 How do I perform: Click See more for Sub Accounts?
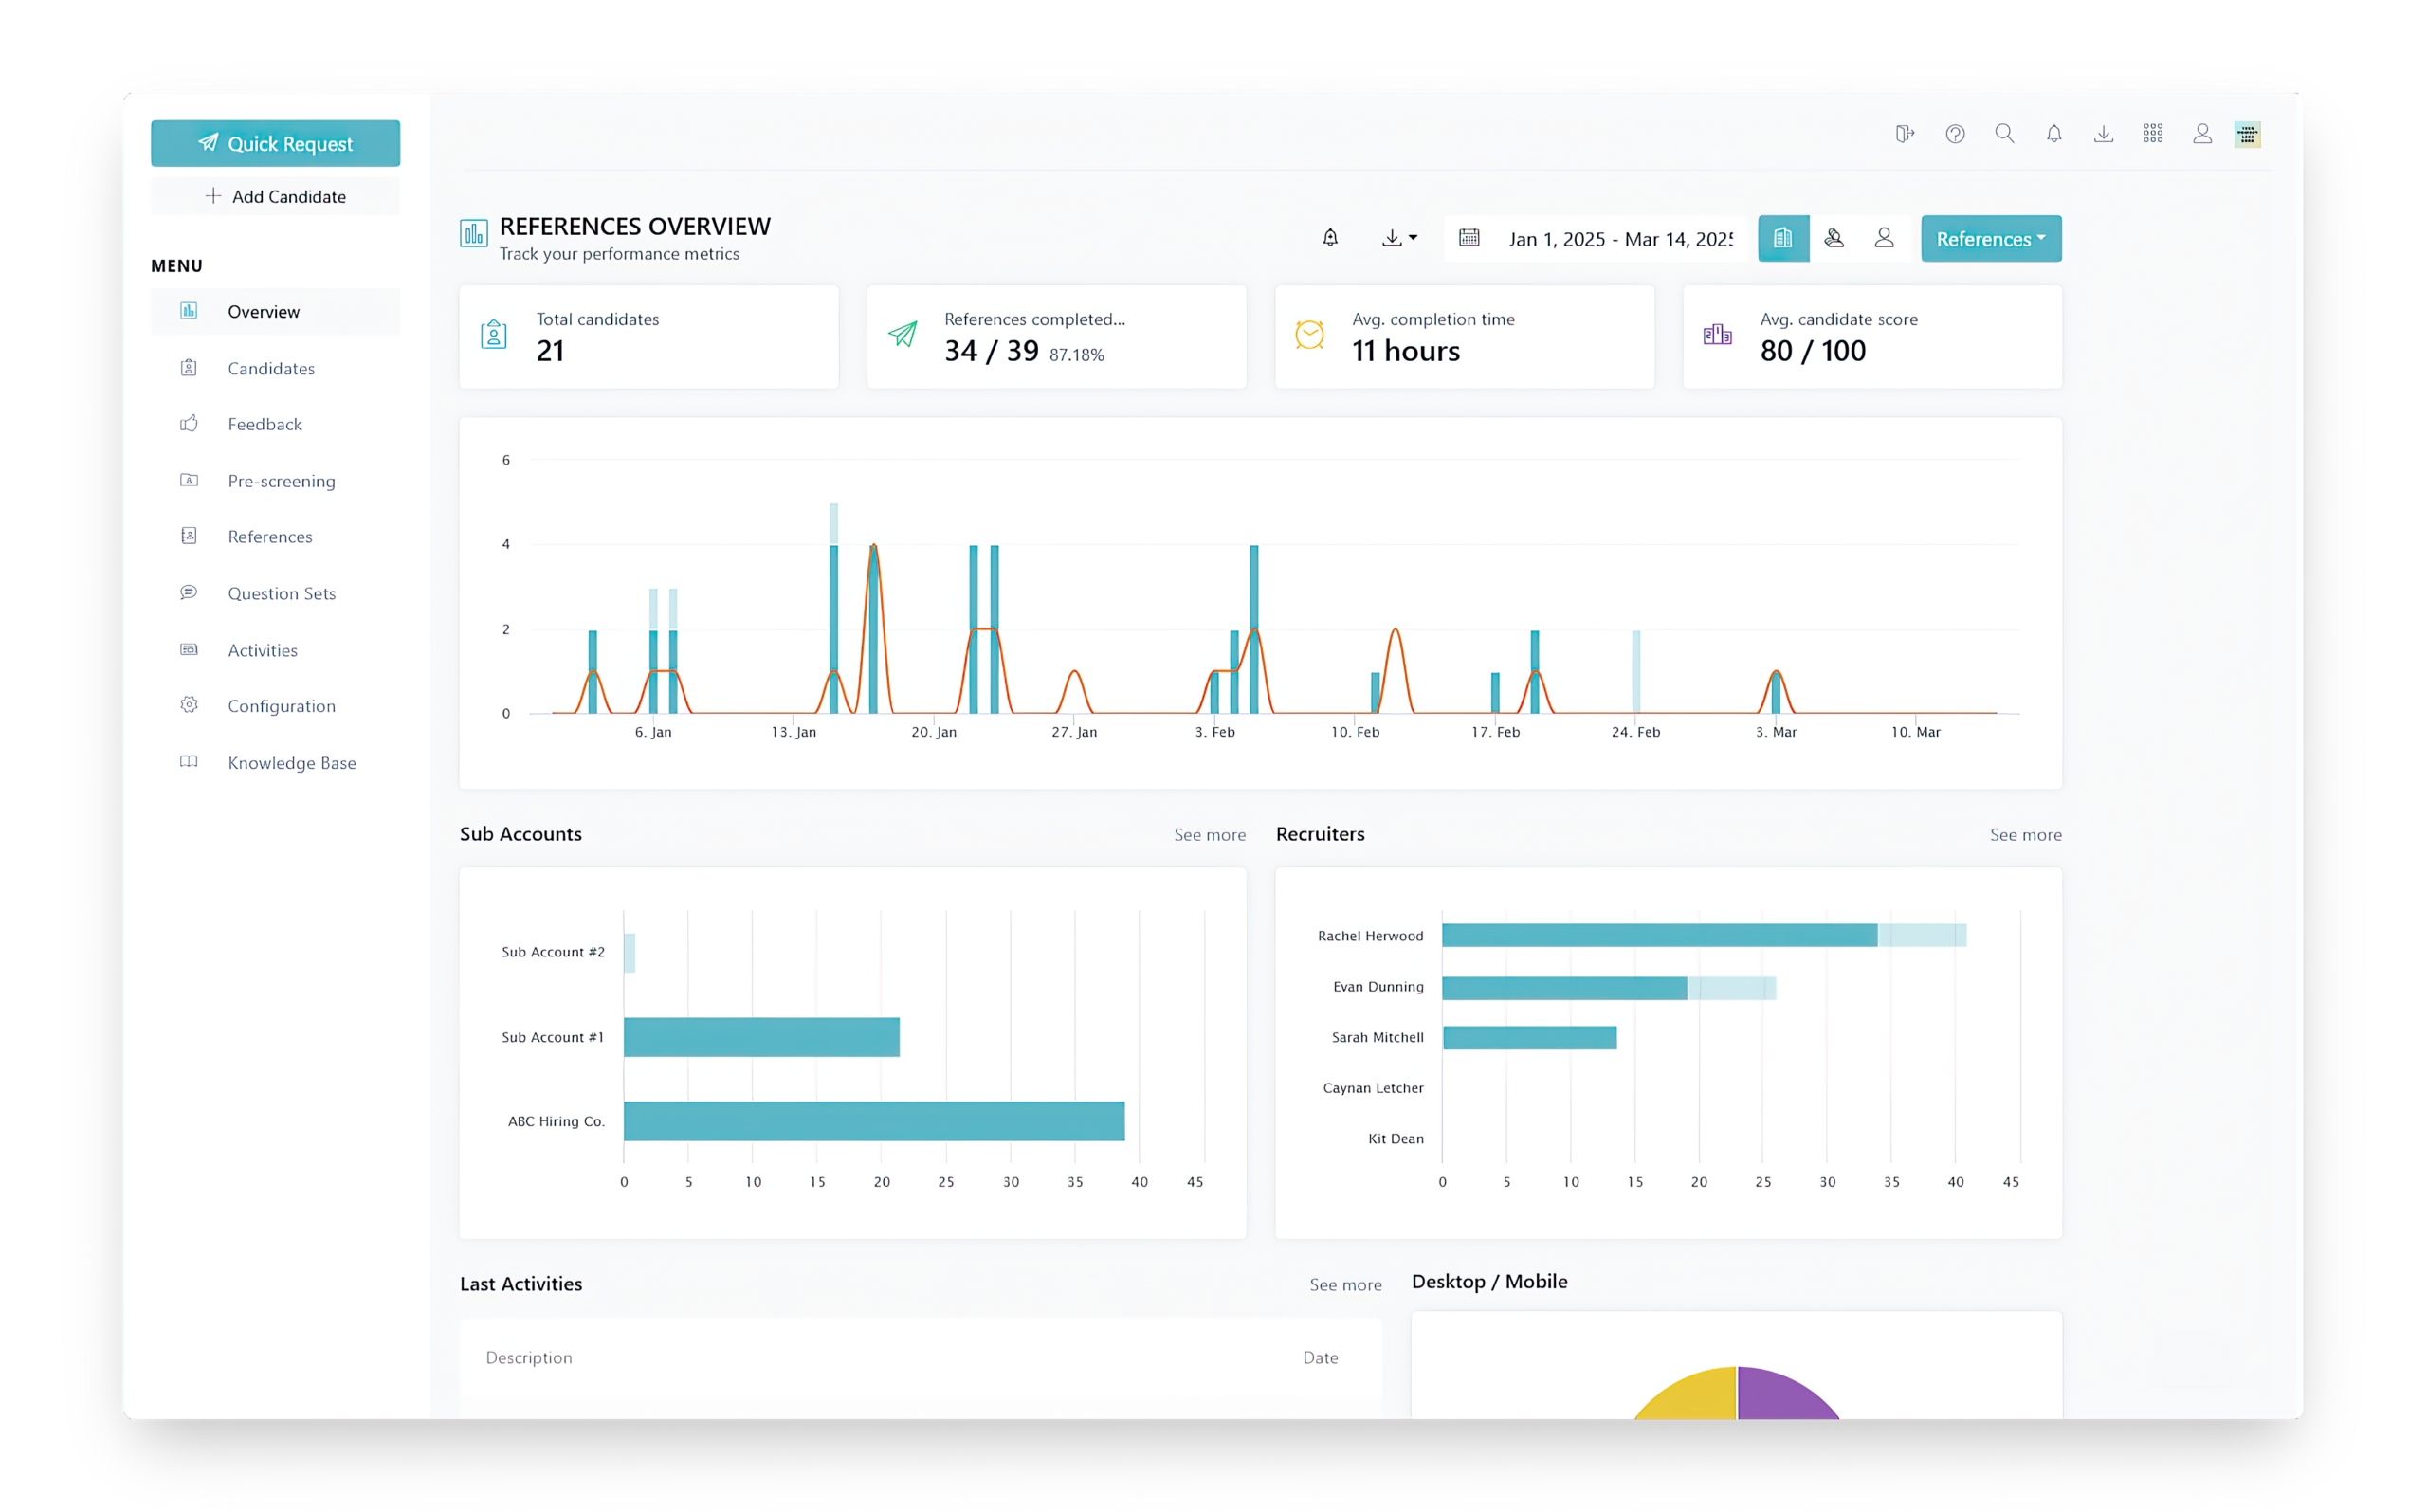(x=1210, y=835)
